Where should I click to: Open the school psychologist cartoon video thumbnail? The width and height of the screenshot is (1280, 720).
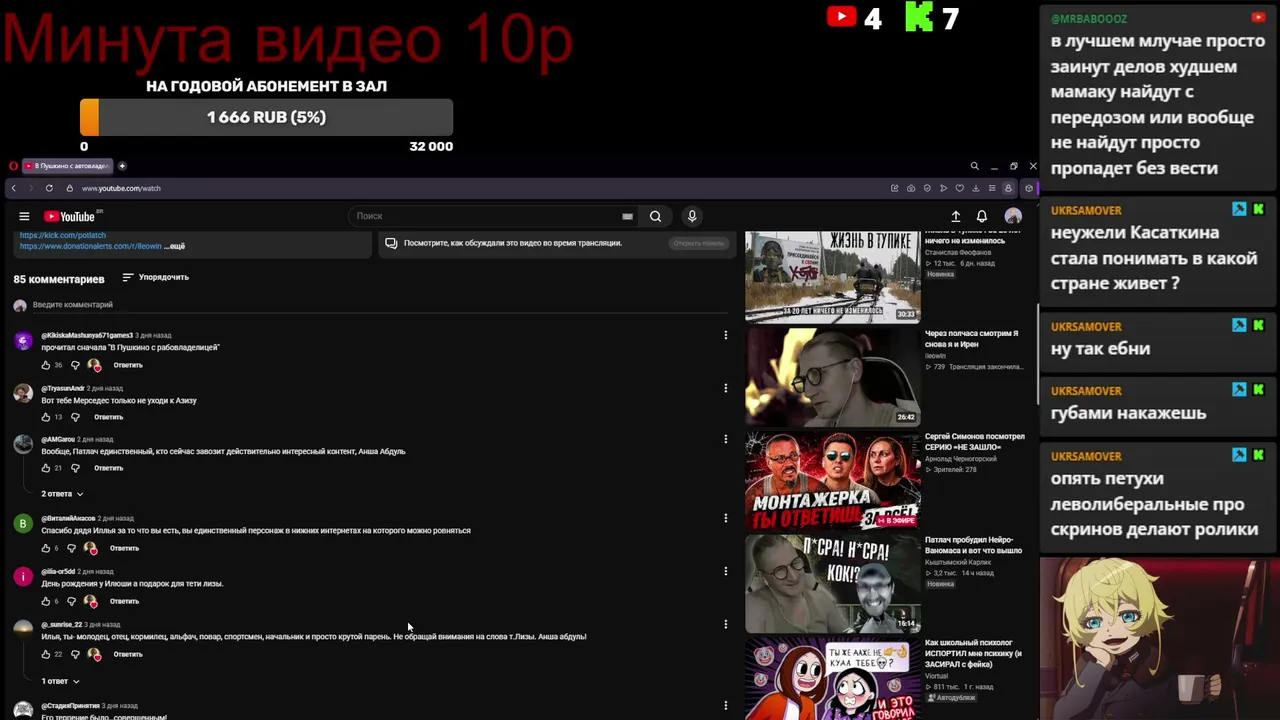[x=833, y=679]
